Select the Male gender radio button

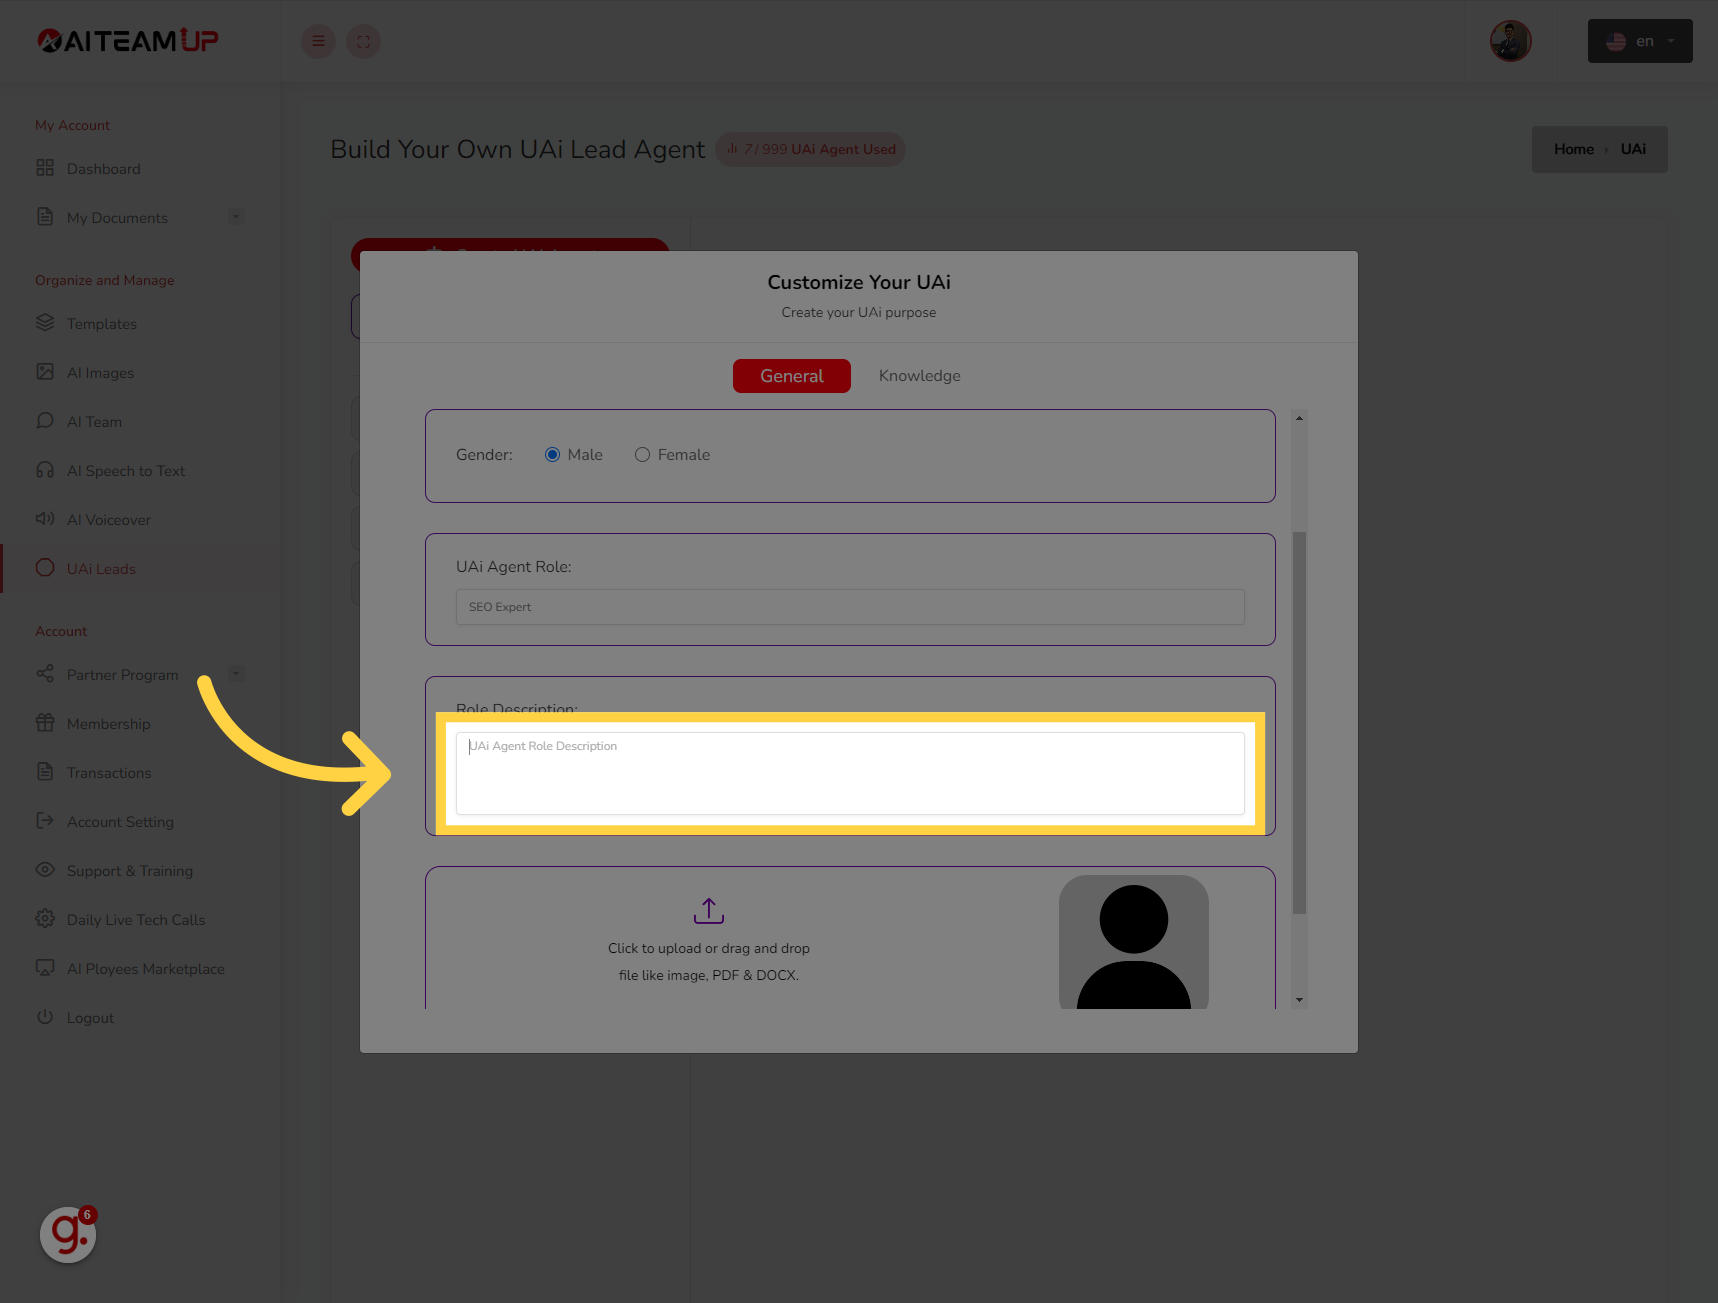(x=553, y=454)
